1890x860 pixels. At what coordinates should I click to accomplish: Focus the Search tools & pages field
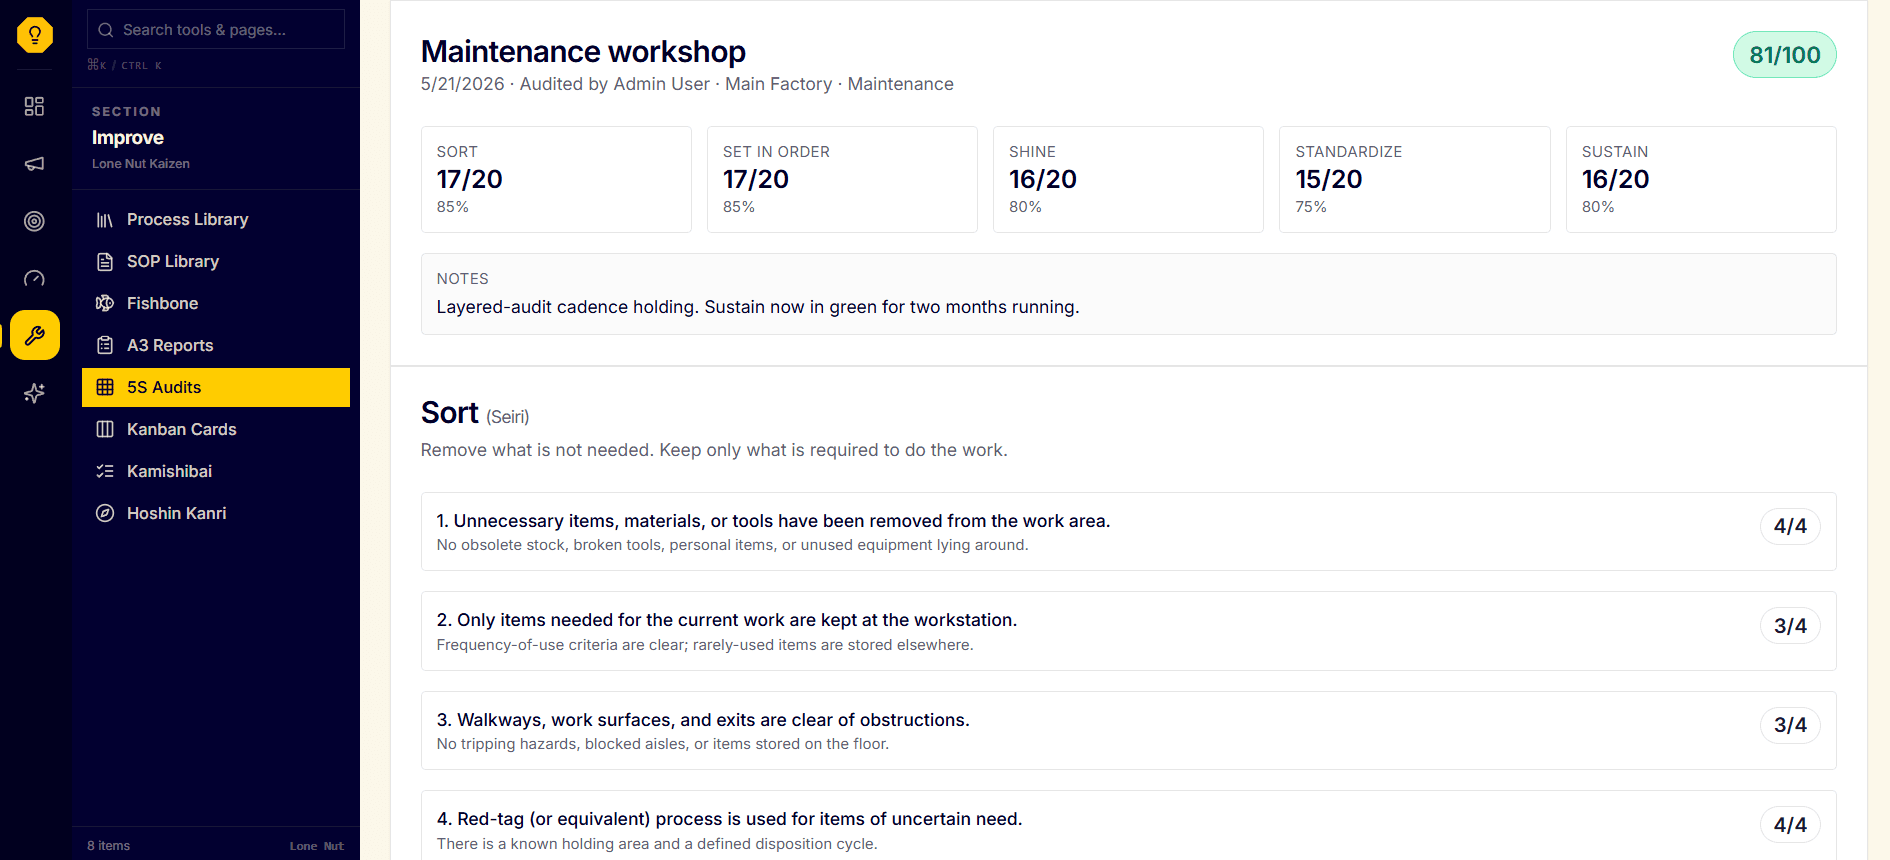(x=216, y=30)
